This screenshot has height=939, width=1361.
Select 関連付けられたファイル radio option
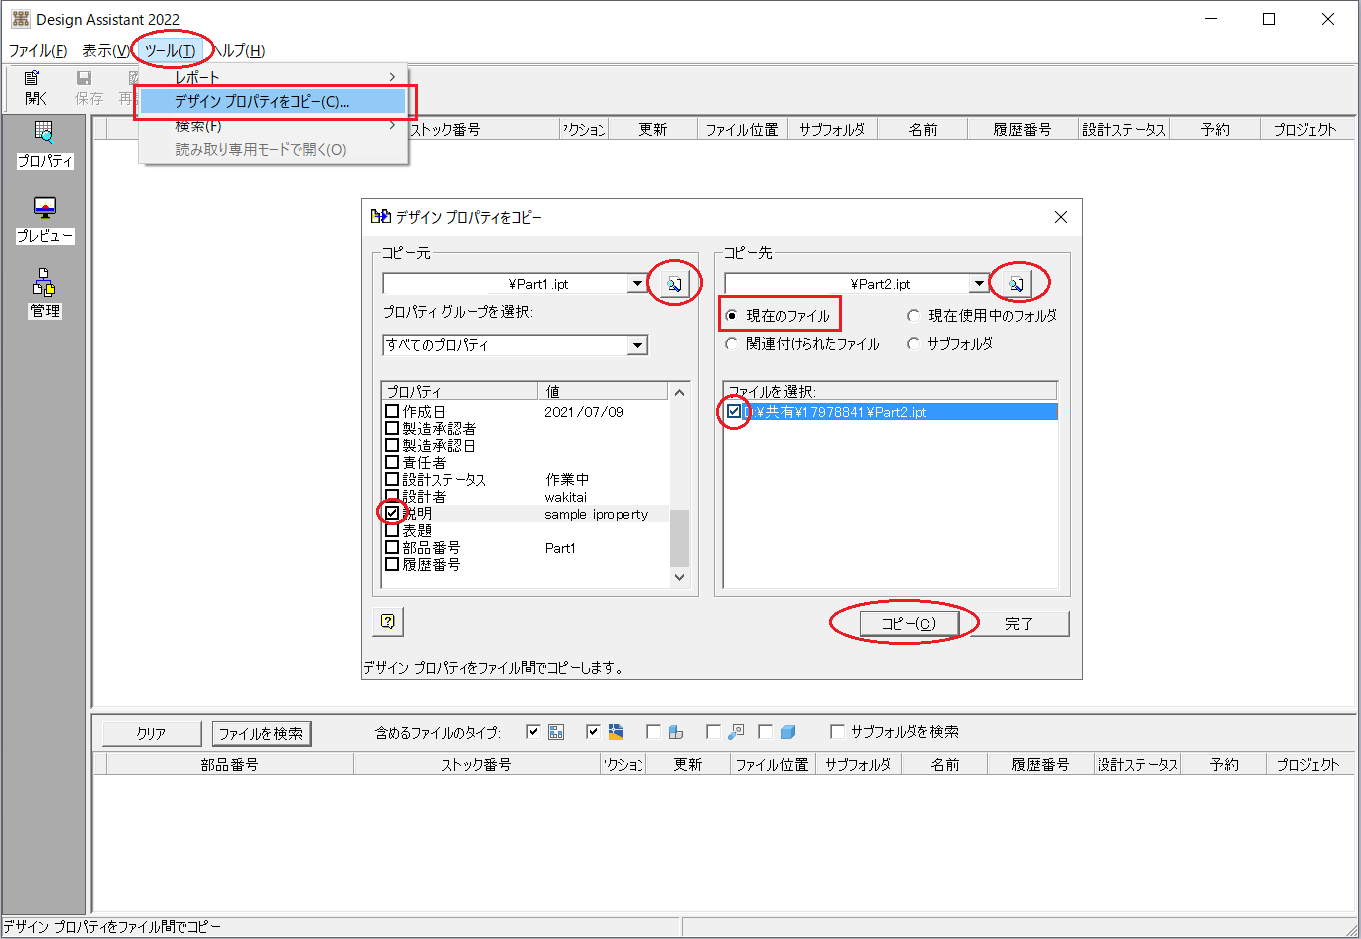pyautogui.click(x=731, y=344)
